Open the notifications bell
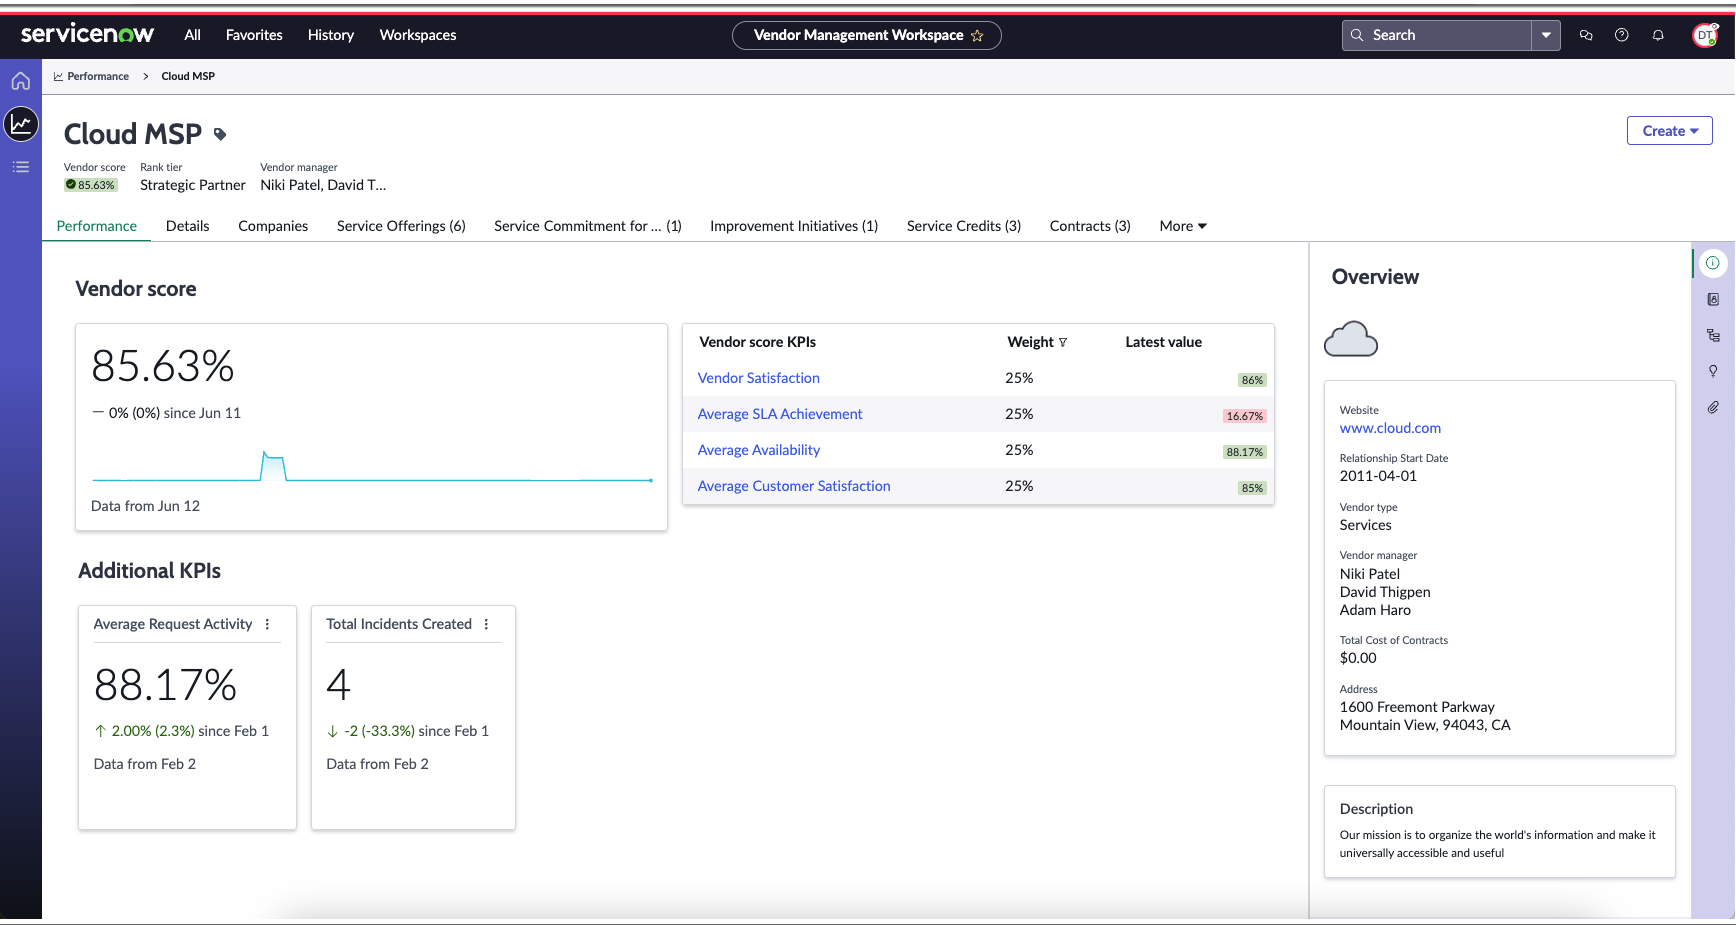 click(1658, 35)
